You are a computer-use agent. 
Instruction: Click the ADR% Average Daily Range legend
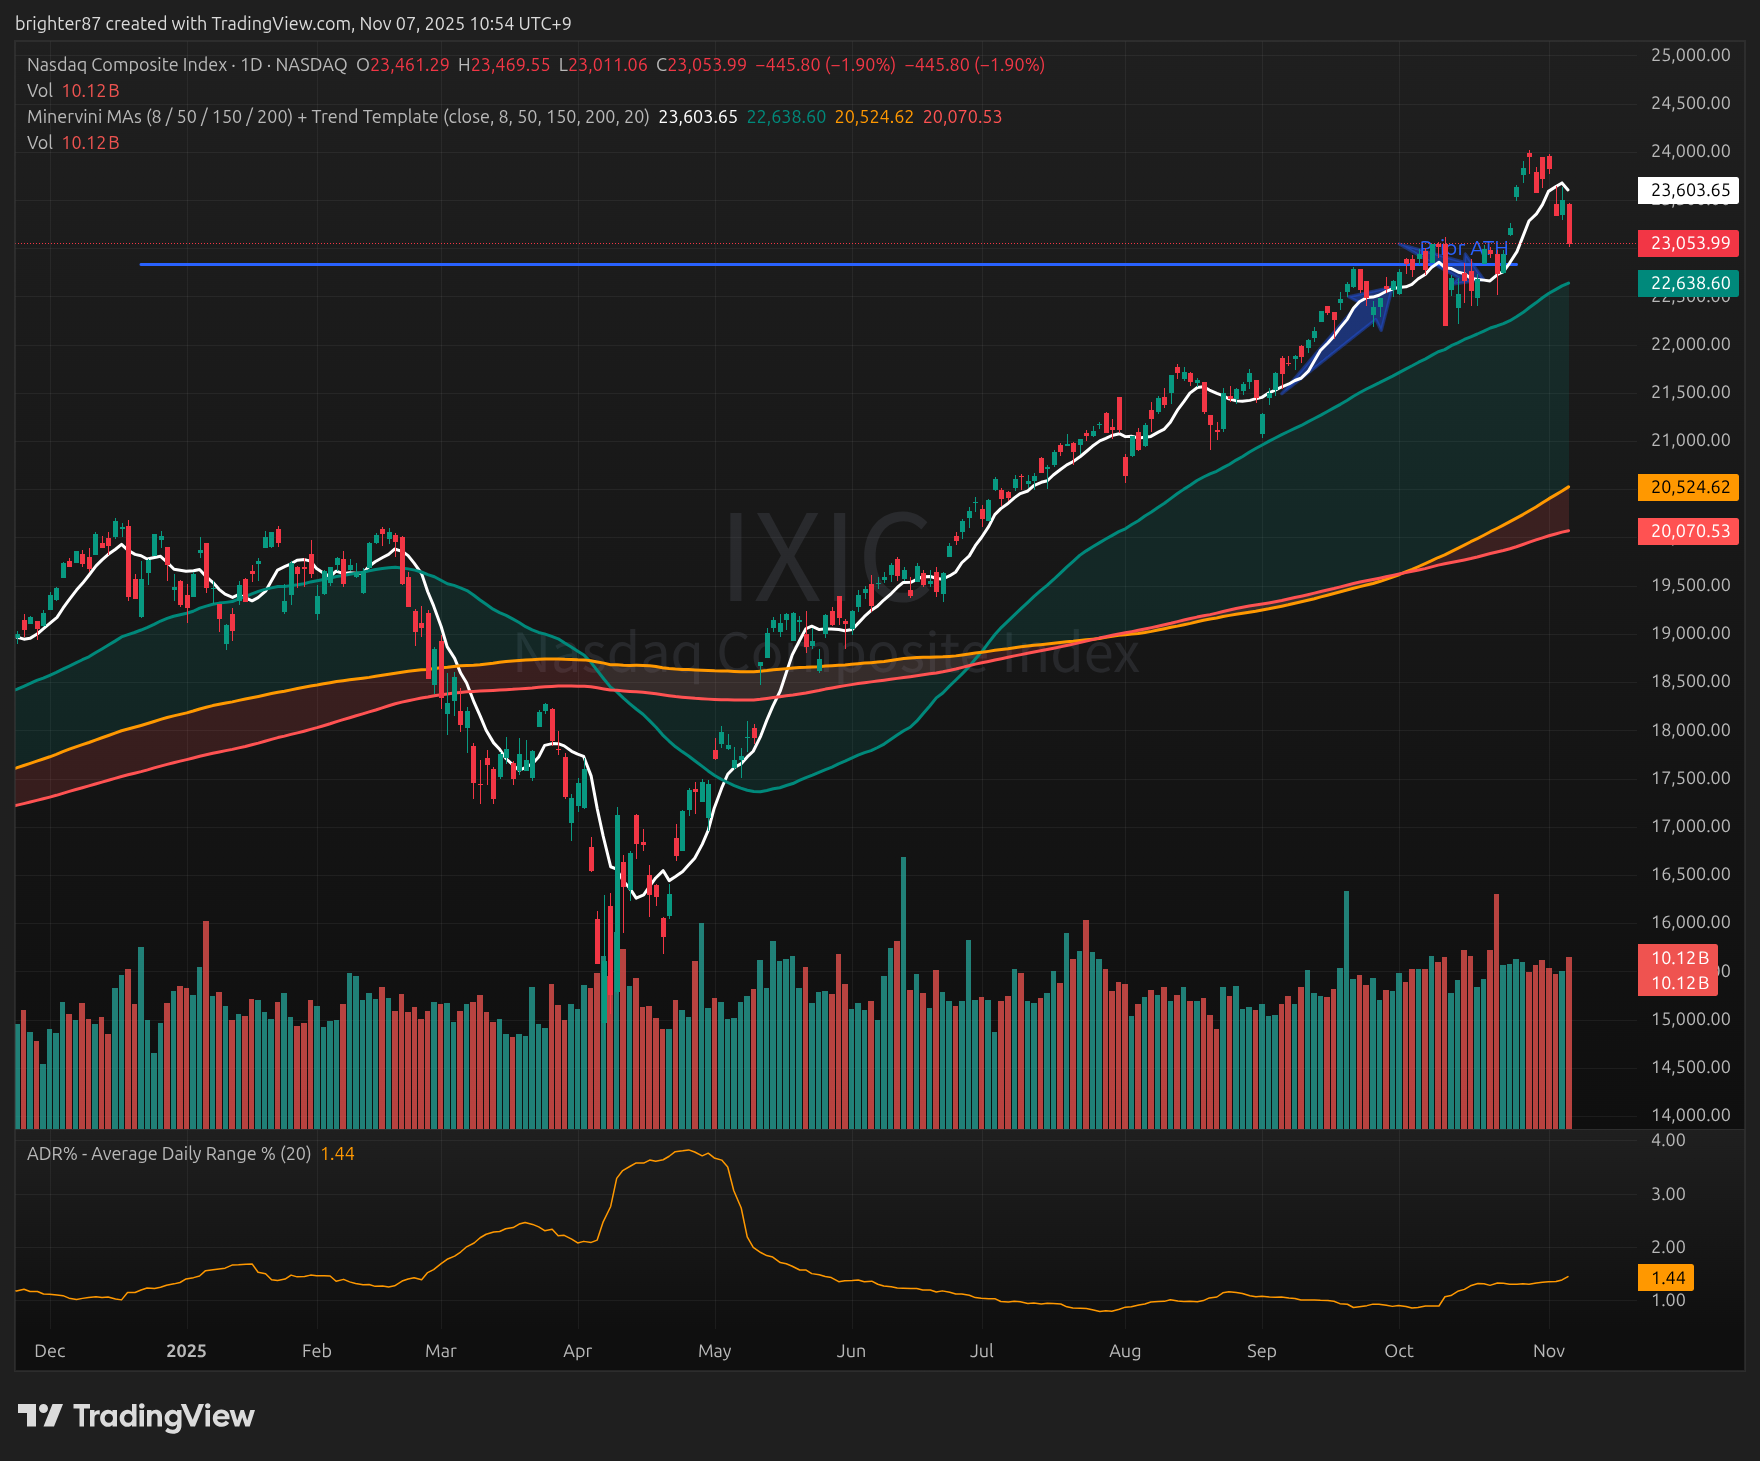[168, 1154]
